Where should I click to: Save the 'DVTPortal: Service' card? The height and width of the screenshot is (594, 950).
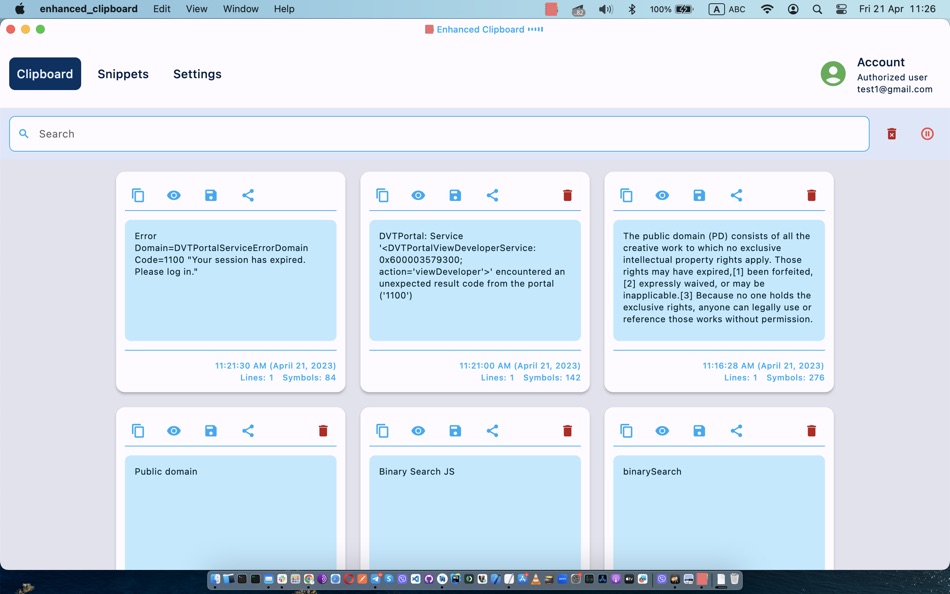click(455, 195)
